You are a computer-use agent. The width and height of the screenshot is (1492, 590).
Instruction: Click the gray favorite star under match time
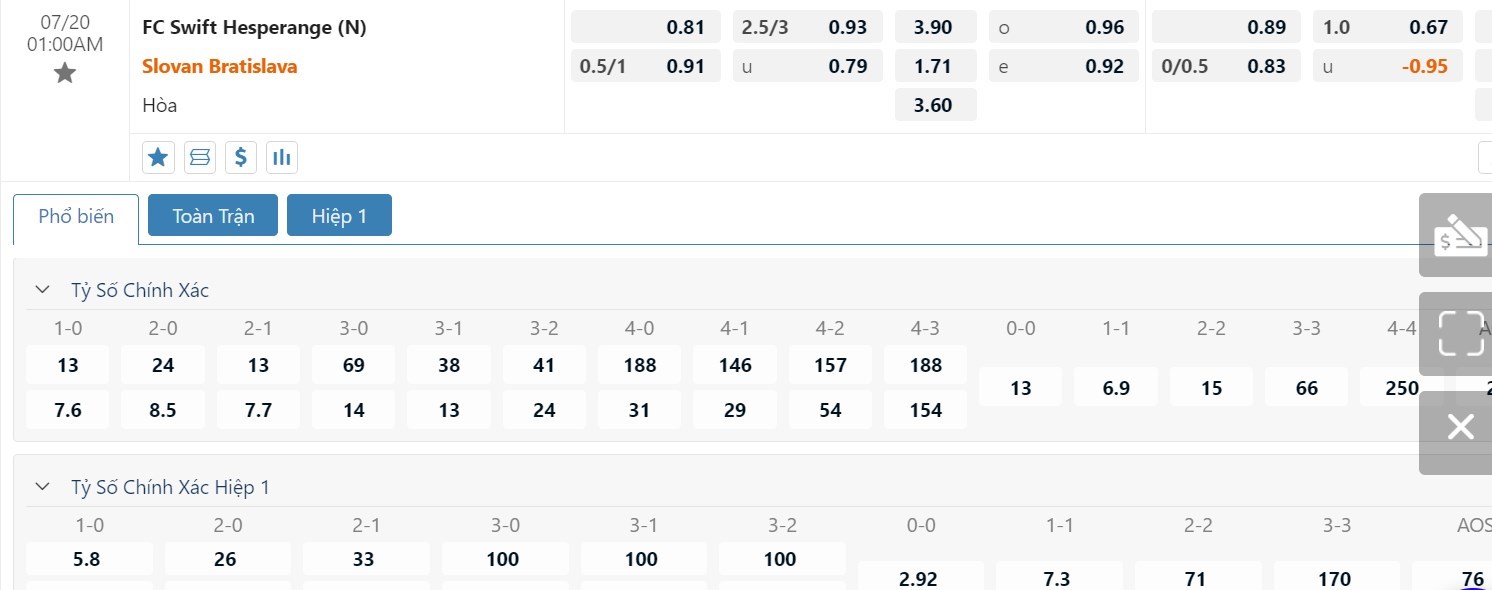click(65, 73)
